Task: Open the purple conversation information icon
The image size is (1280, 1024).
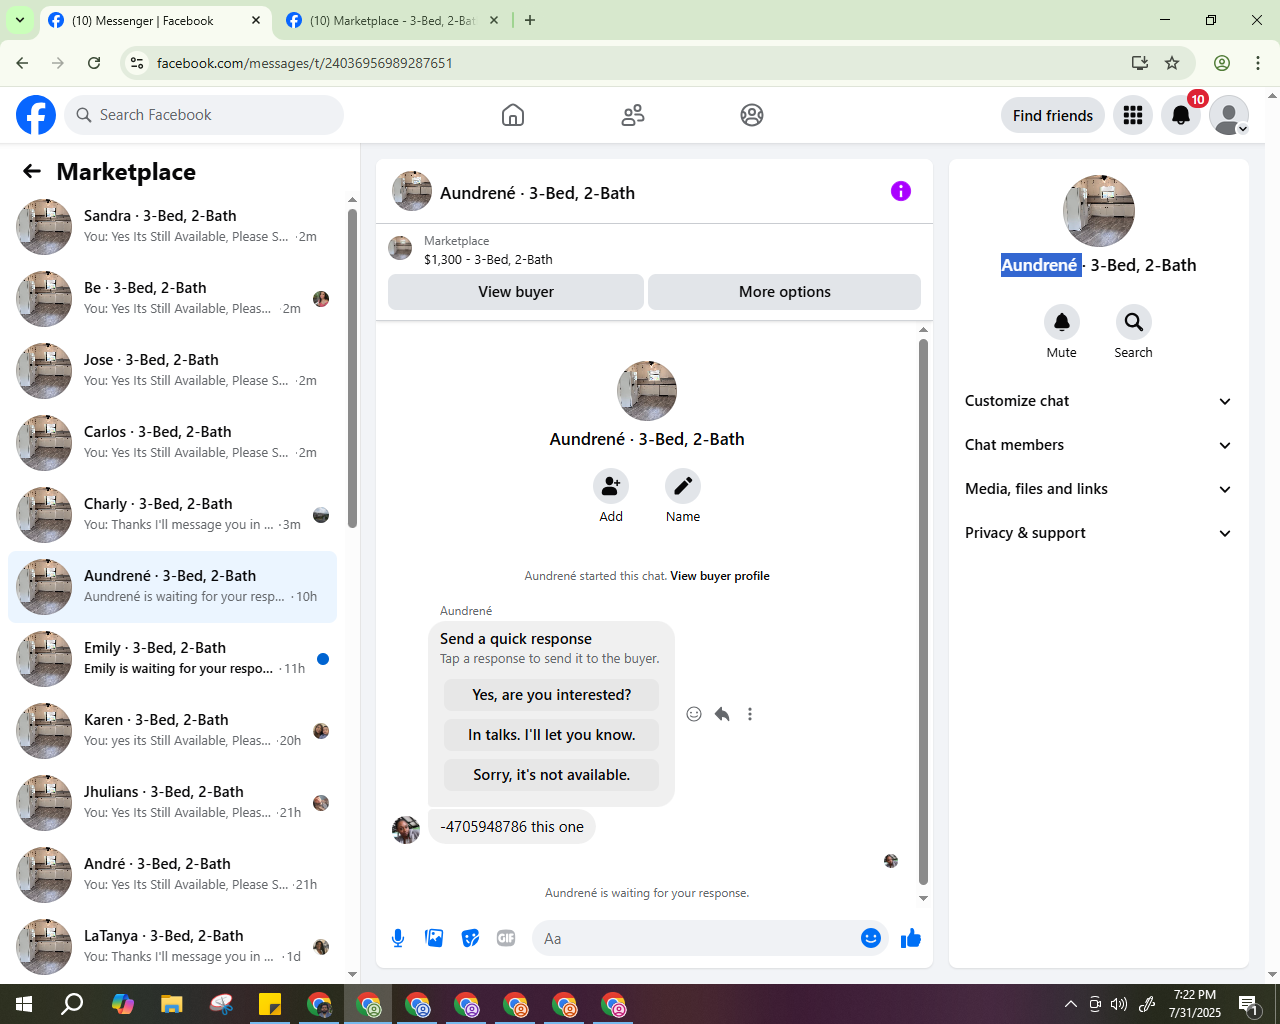Action: [901, 191]
